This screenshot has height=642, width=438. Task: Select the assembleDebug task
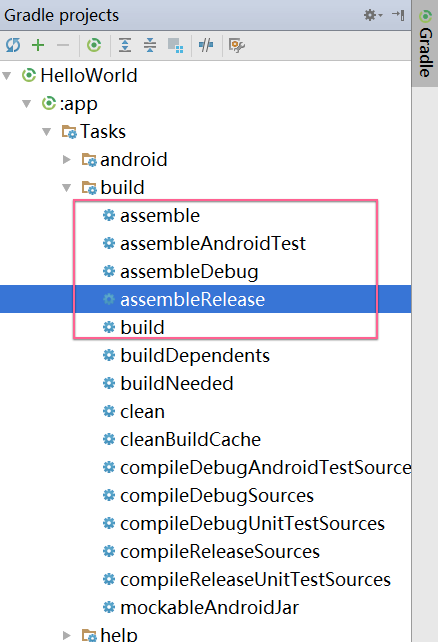(189, 271)
